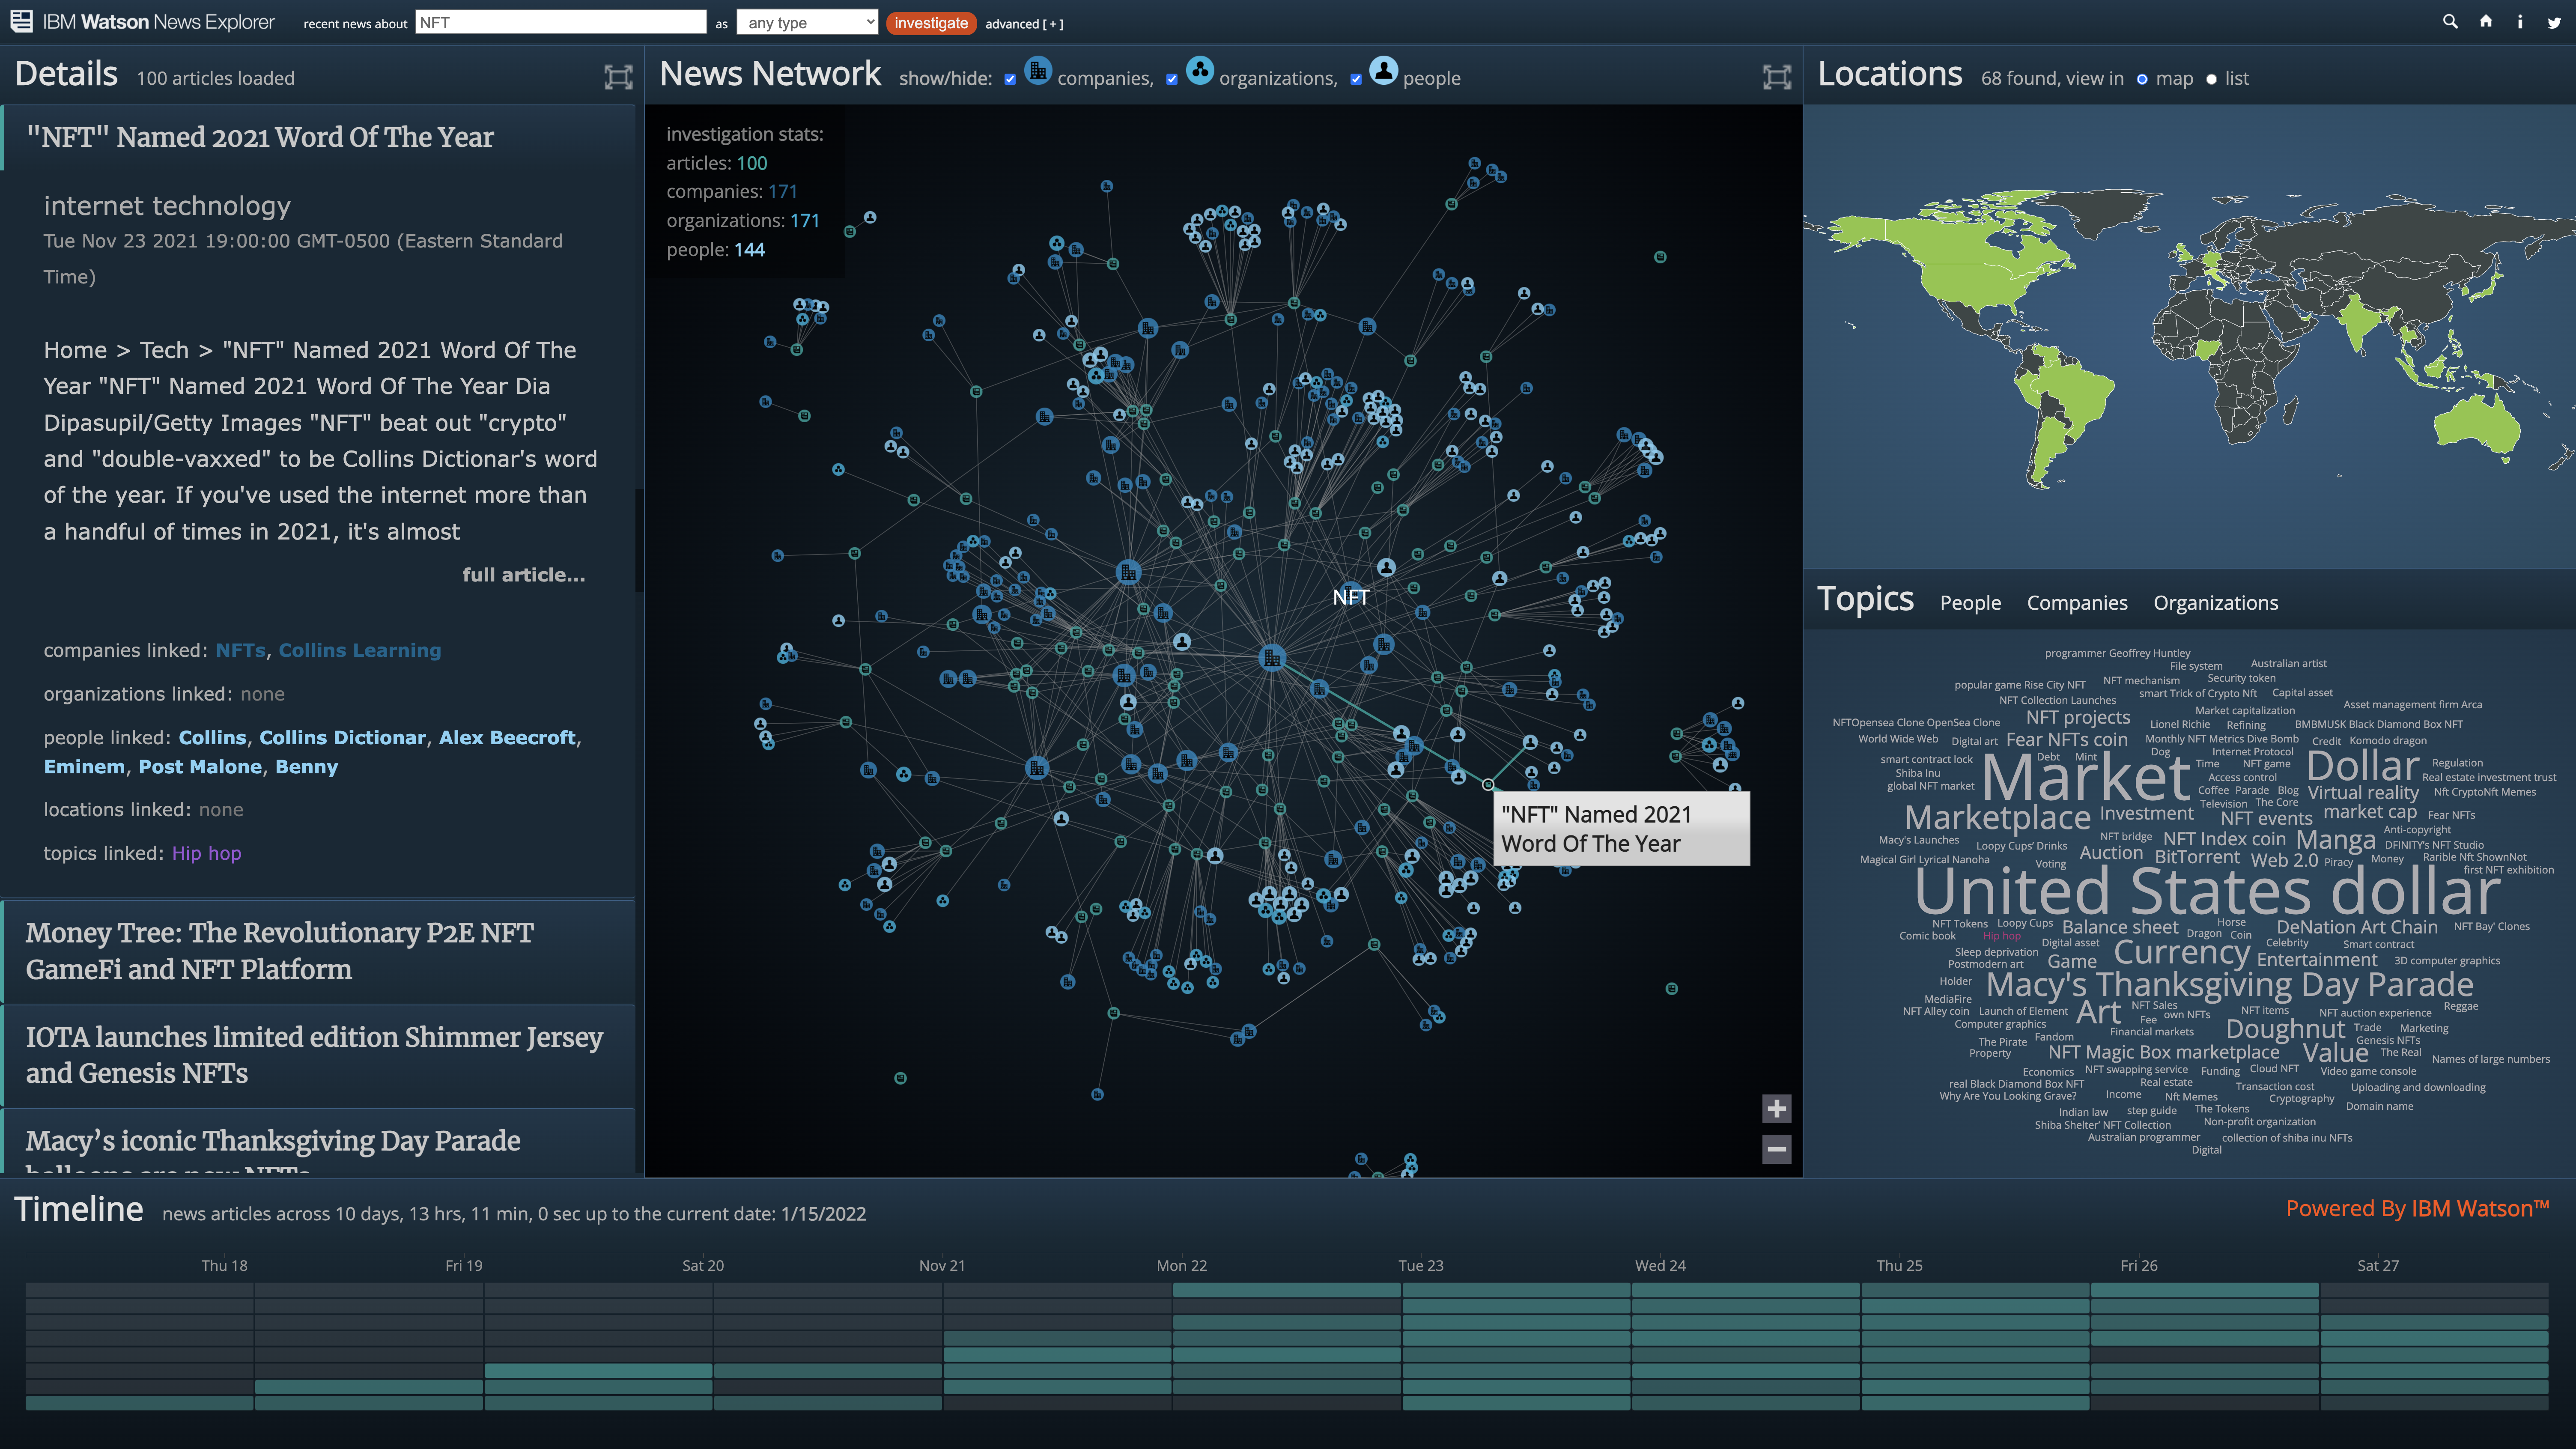This screenshot has width=2576, height=1449.
Task: Disable the people nodes checkbox
Action: 1356,79
